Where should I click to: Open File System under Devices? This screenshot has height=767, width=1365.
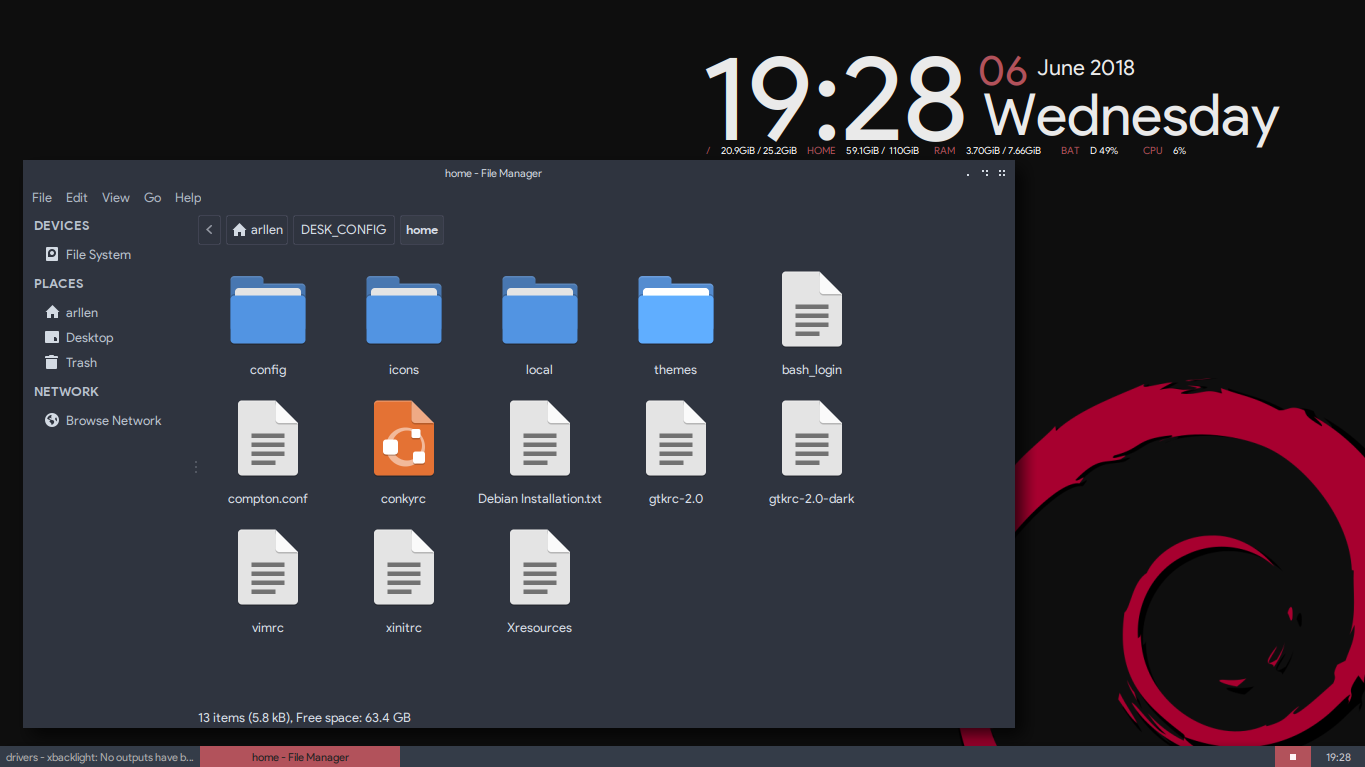(96, 254)
